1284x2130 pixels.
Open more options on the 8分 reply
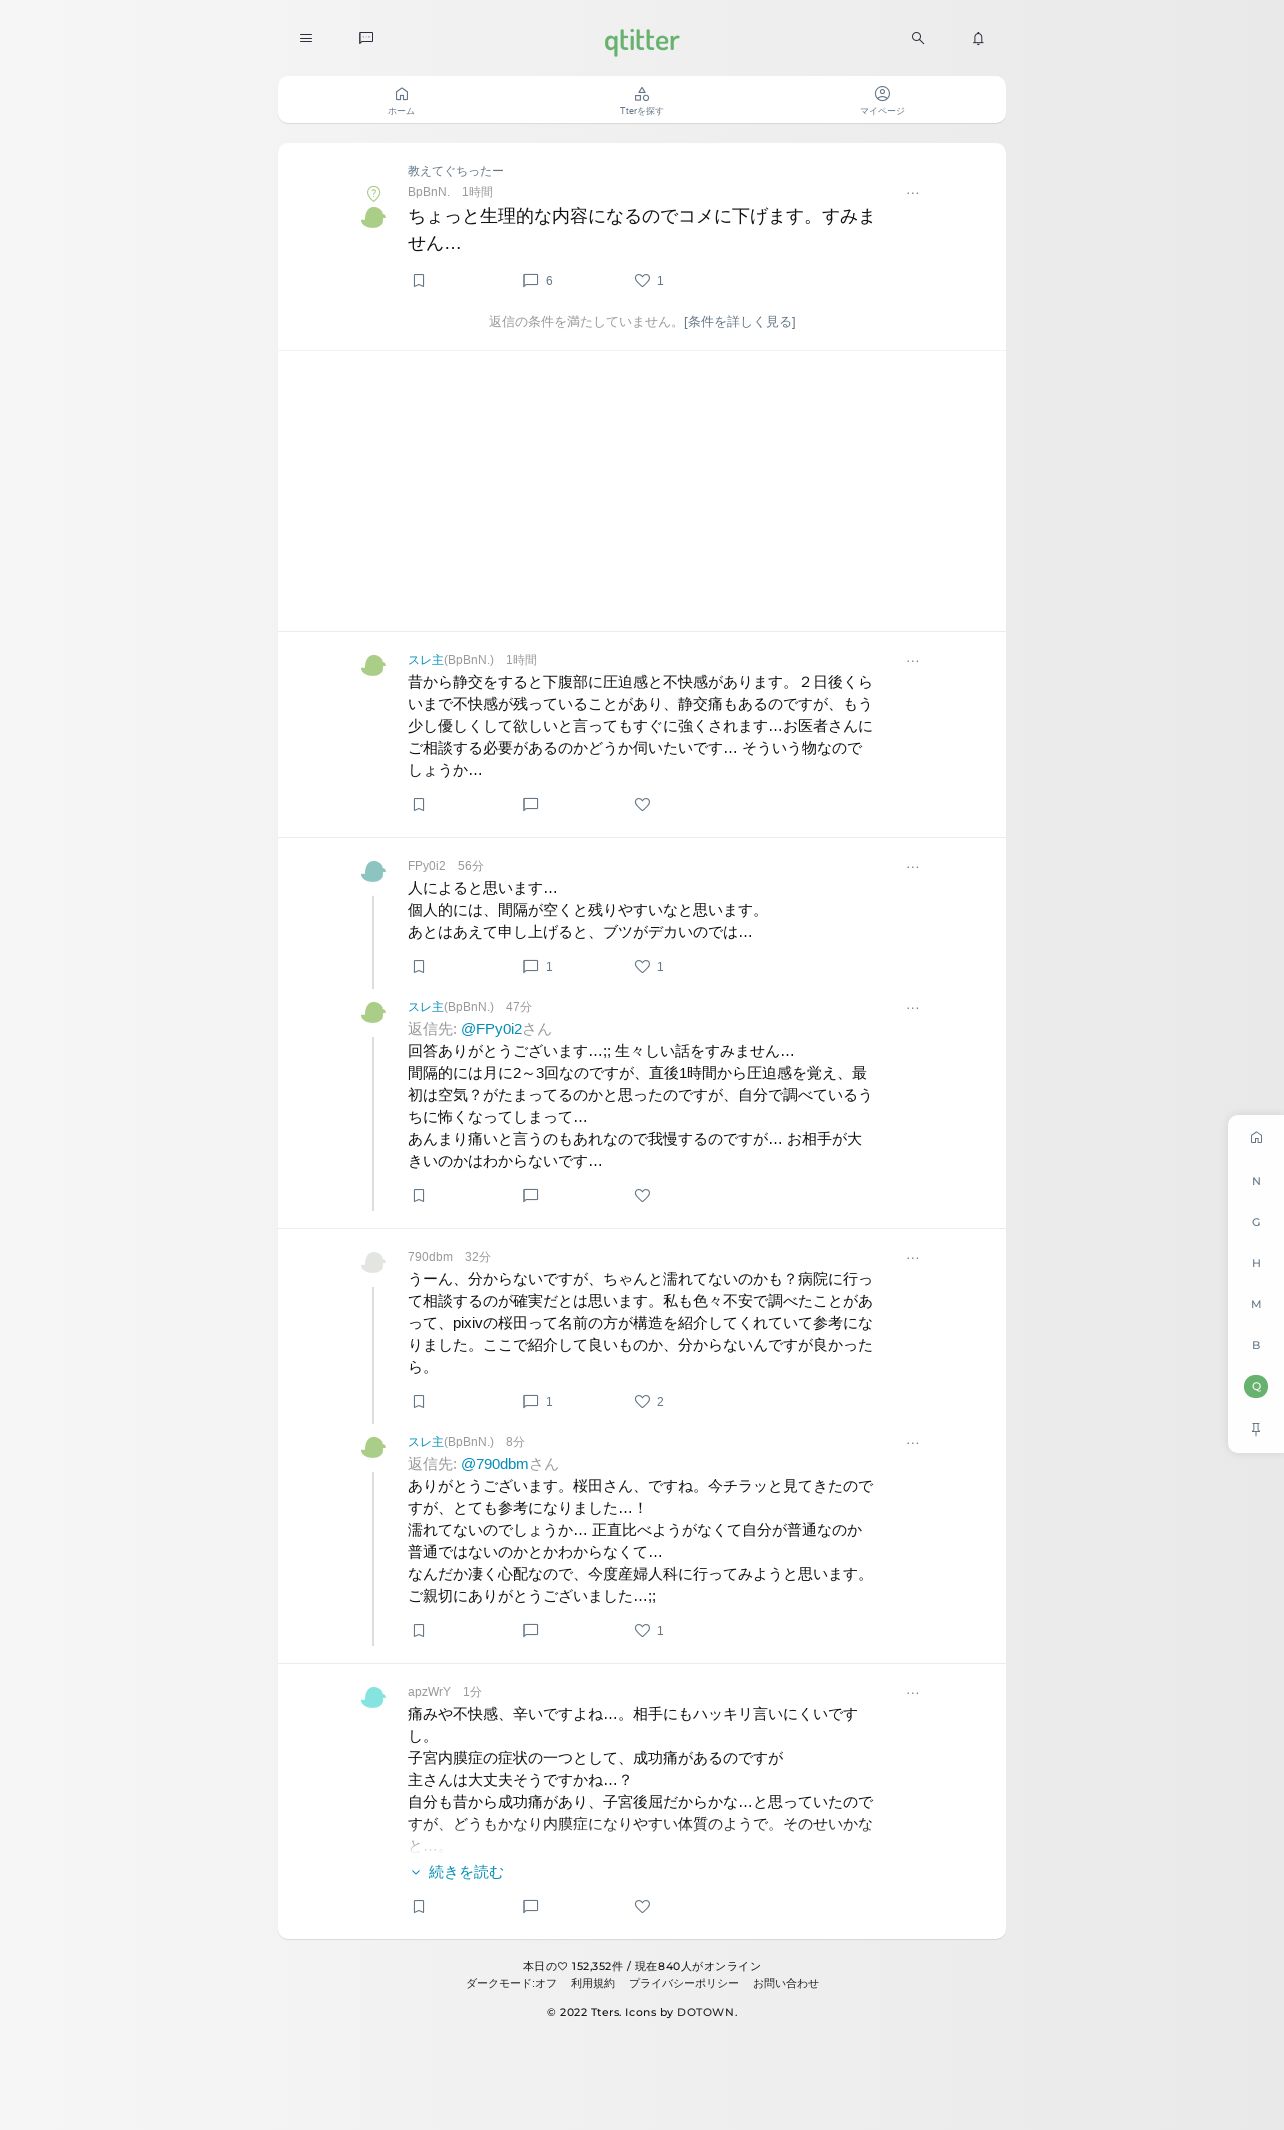point(913,1443)
